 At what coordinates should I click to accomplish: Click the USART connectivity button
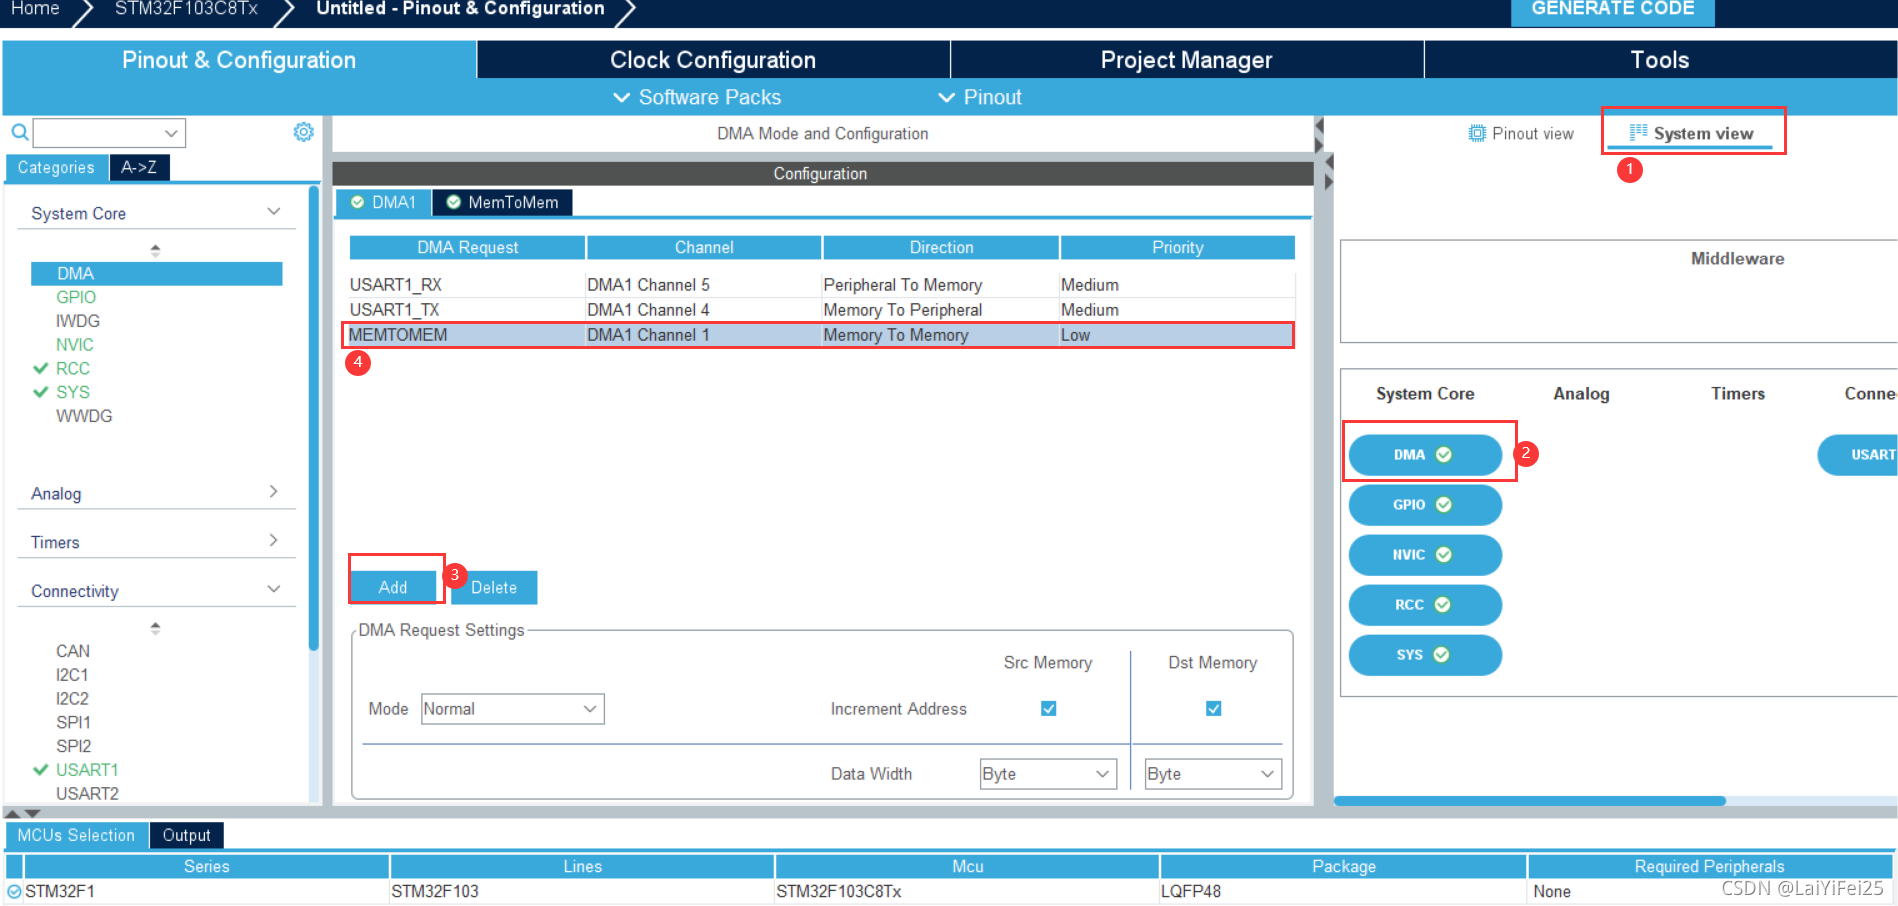tap(1858, 454)
